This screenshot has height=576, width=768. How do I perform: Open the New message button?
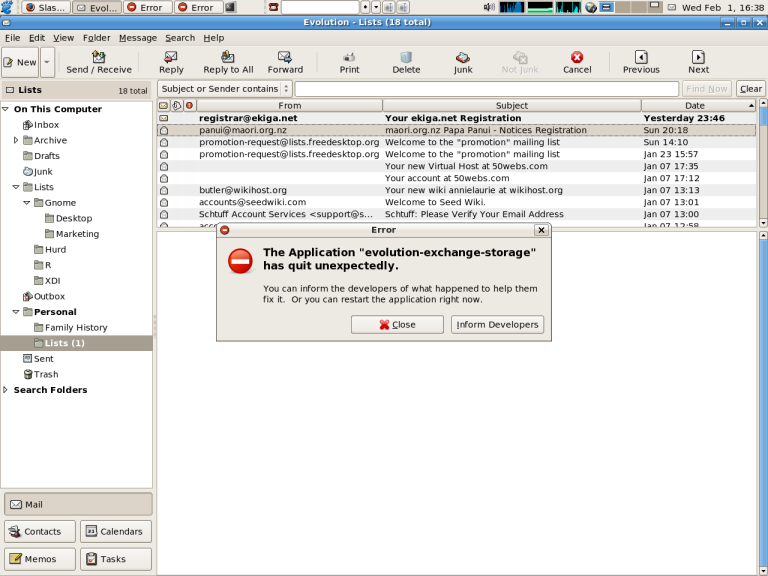(x=20, y=62)
